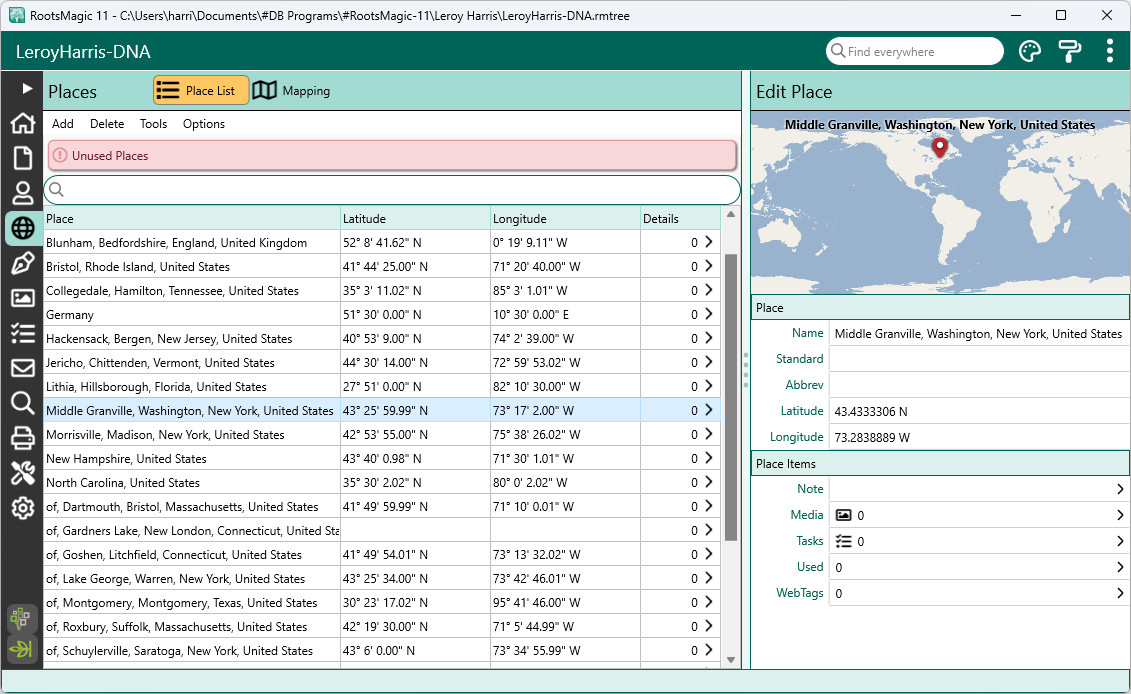Screen dimensions: 1131x694
Task: Expand details arrow for Middle Granville row
Action: (708, 410)
